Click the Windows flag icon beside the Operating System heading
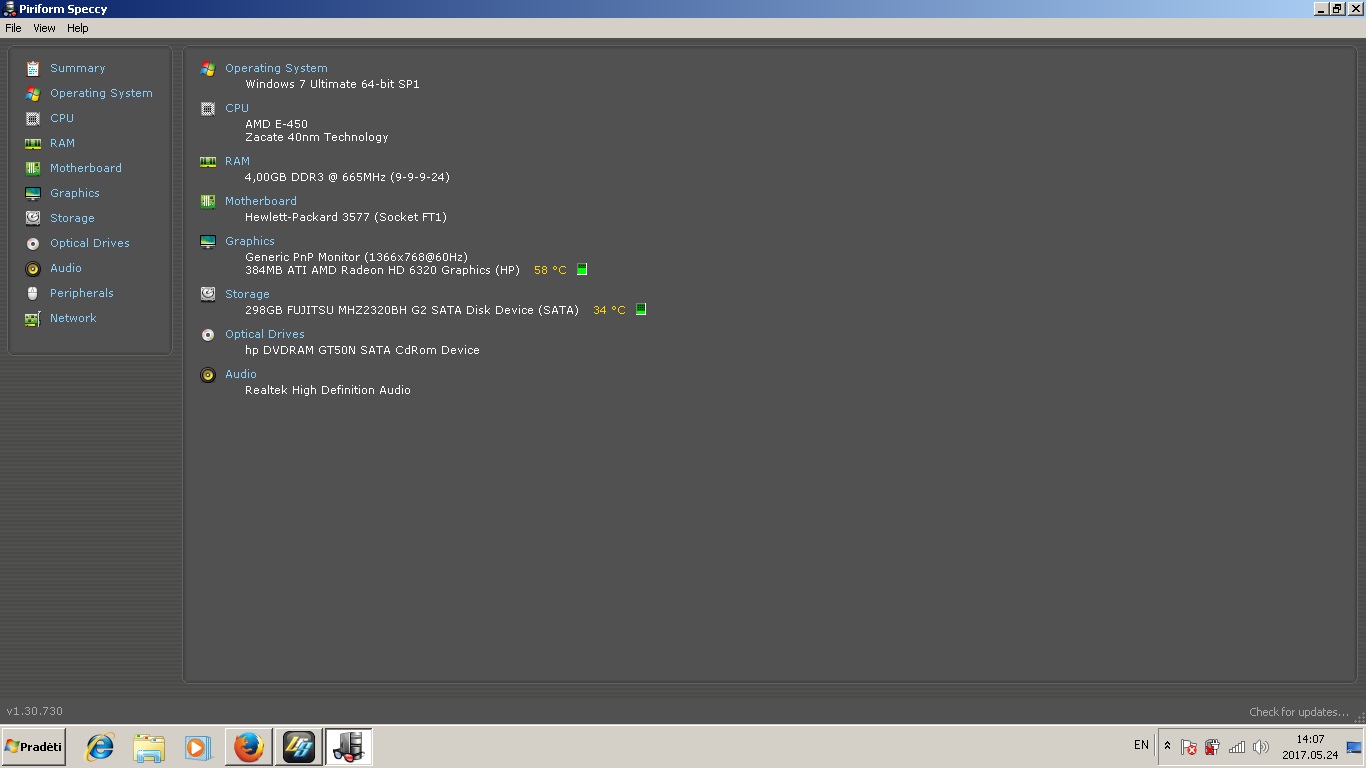The image size is (1366, 768). [208, 68]
